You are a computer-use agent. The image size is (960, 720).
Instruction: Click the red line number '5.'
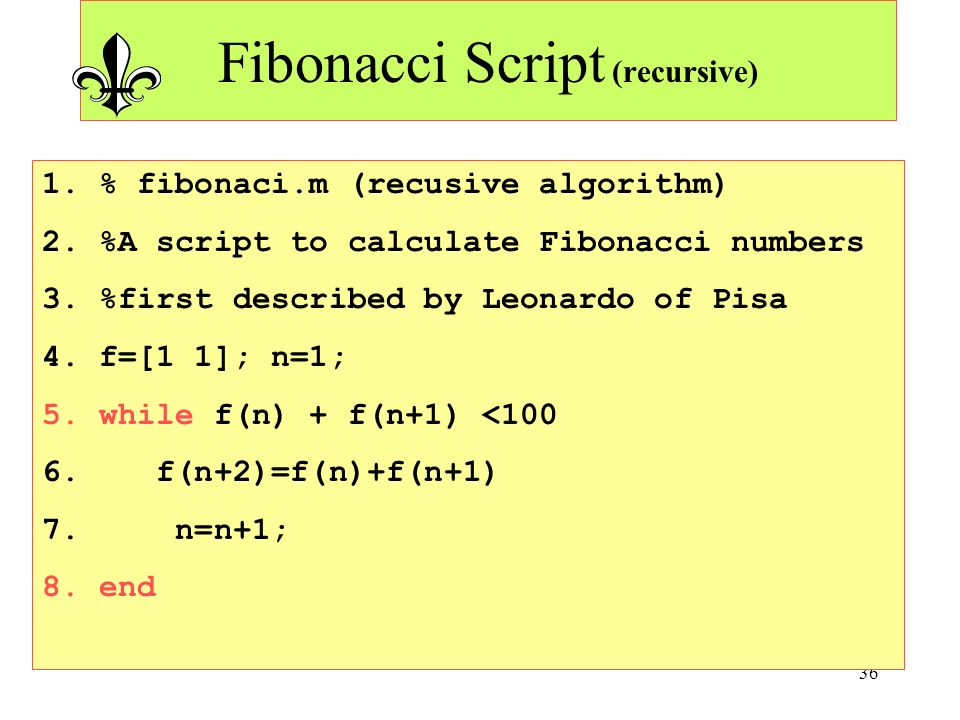59,414
